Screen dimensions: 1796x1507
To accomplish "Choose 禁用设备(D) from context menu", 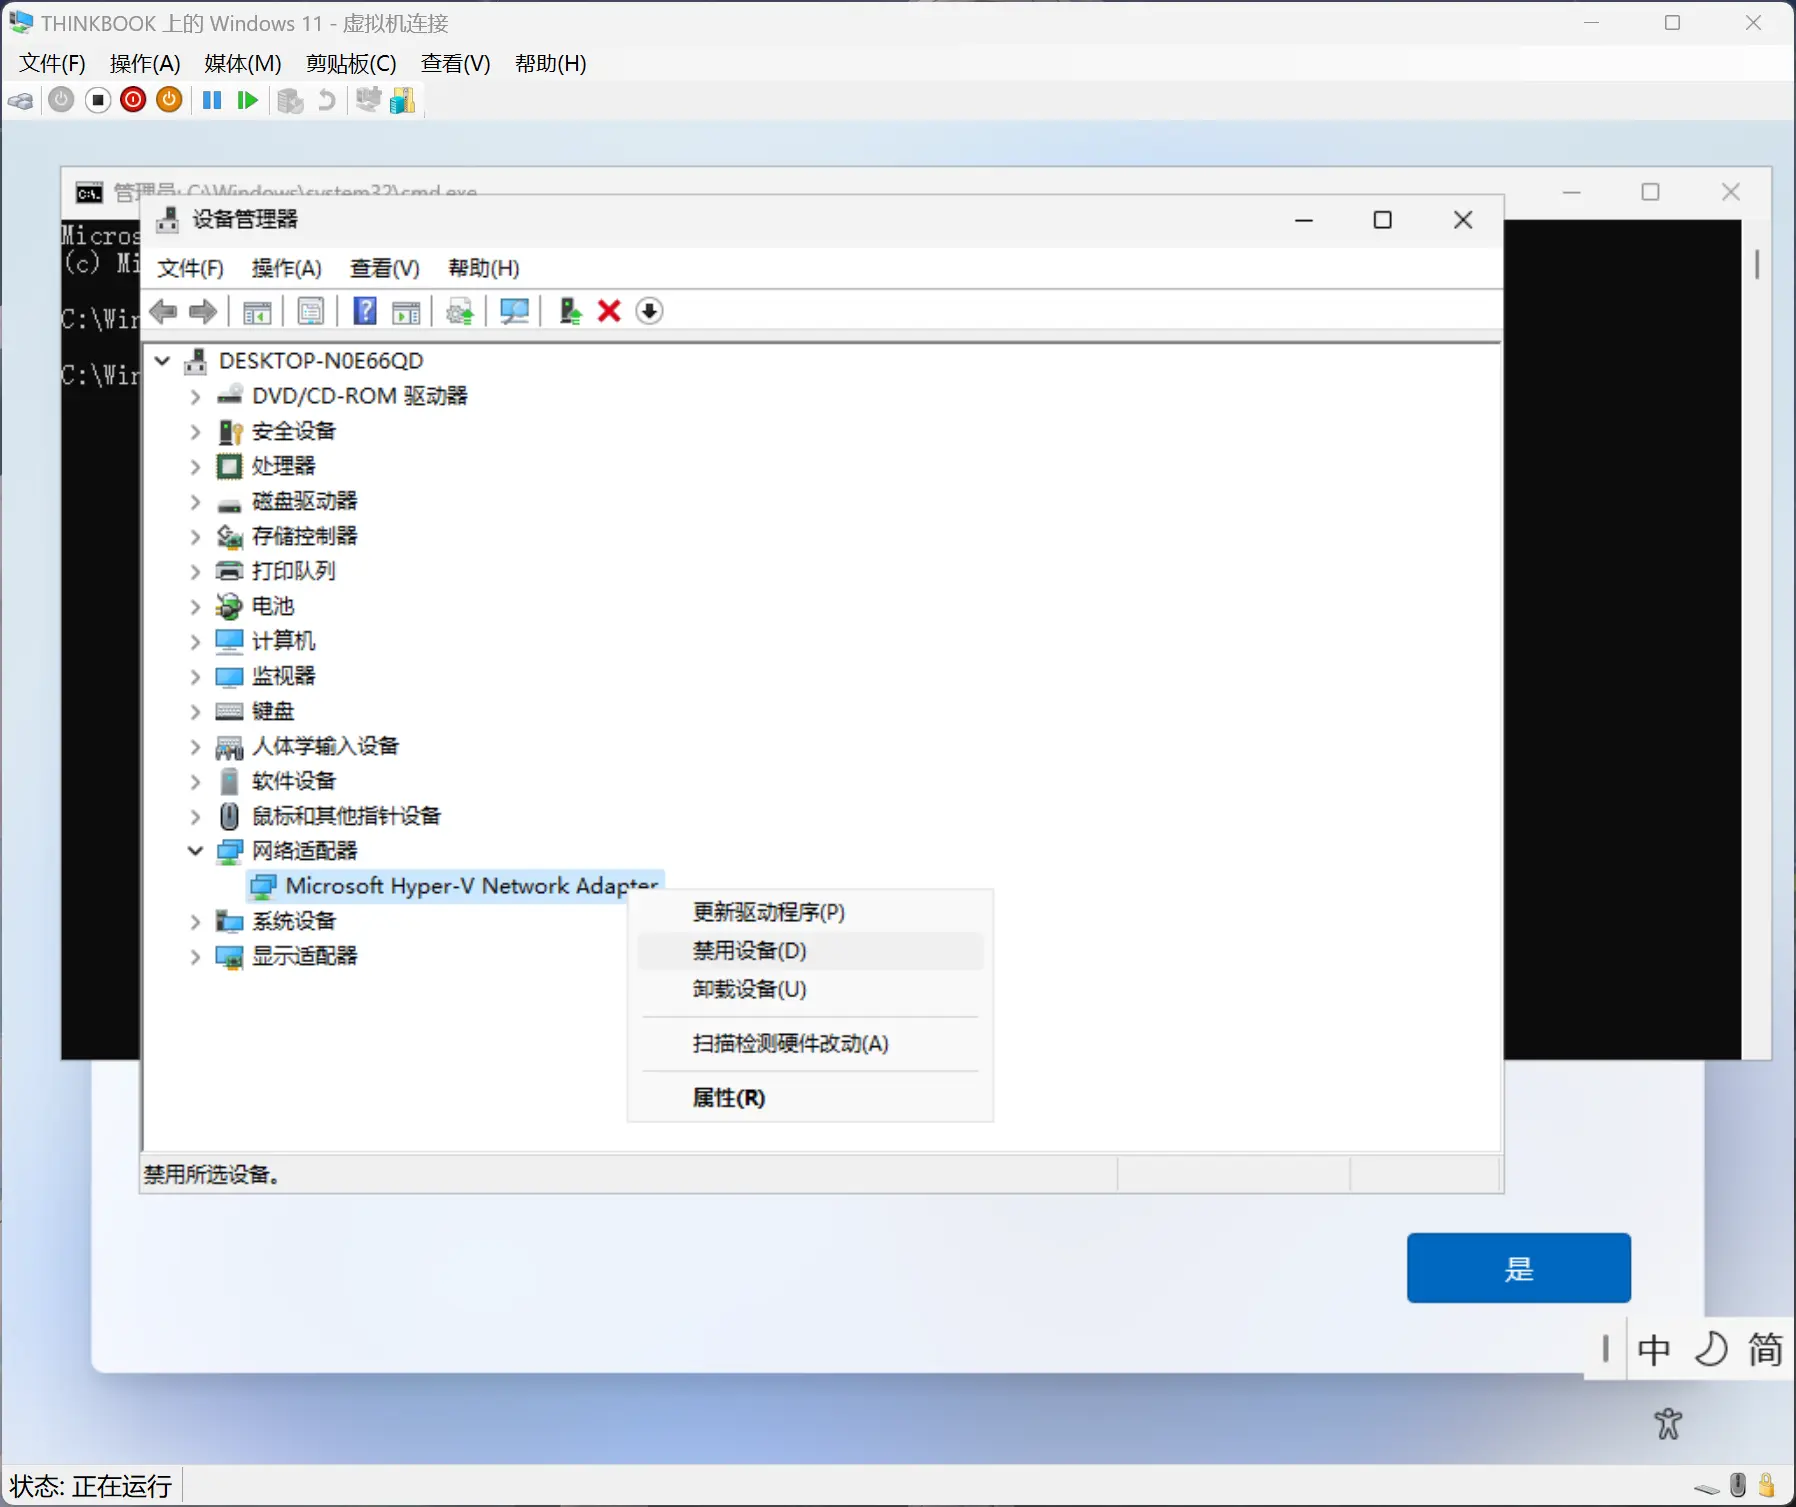I will point(749,951).
